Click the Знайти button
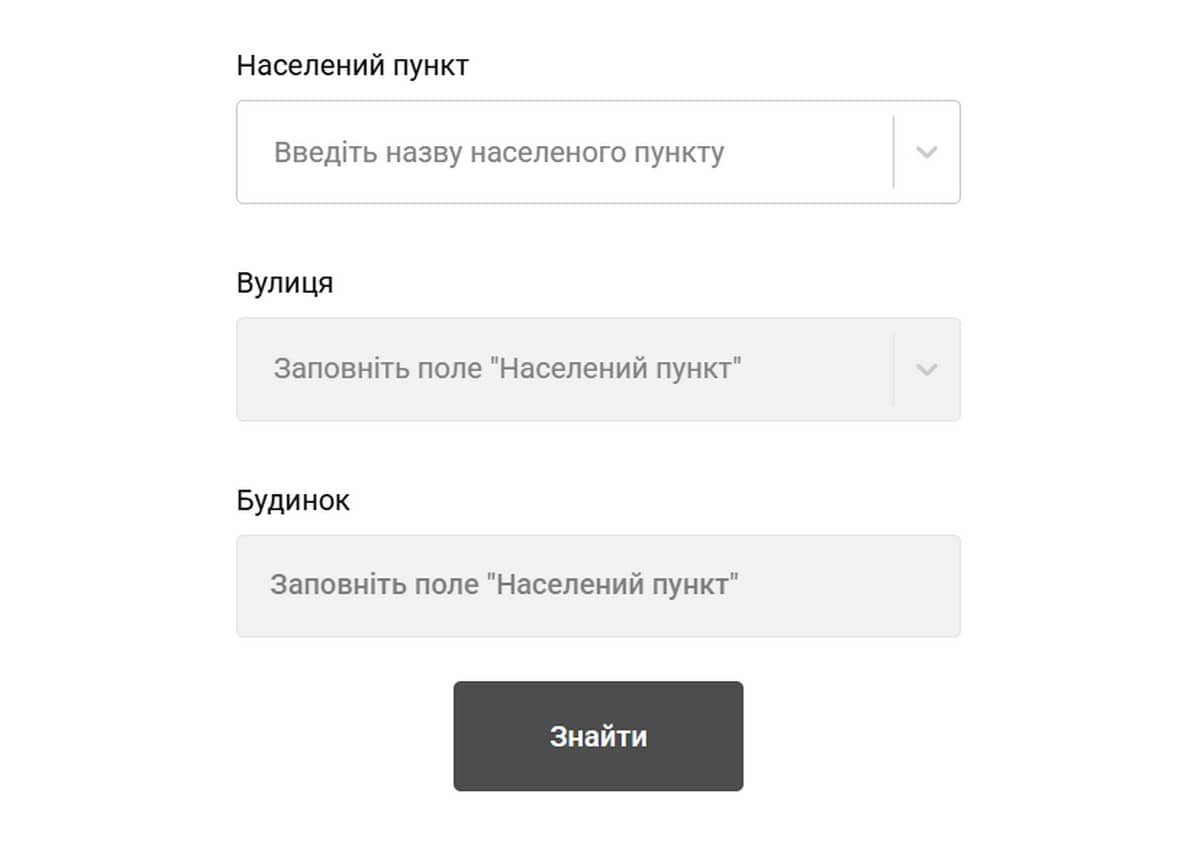Screen dimensions: 1200x852 tap(598, 737)
